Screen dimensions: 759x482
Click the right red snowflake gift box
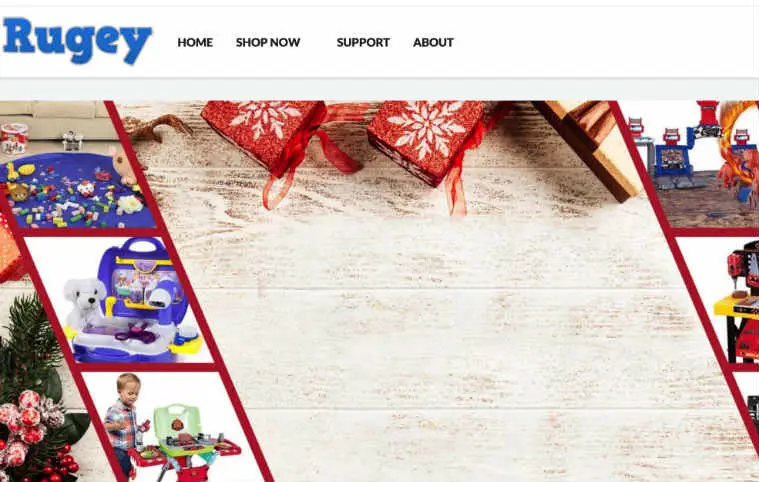(426, 140)
